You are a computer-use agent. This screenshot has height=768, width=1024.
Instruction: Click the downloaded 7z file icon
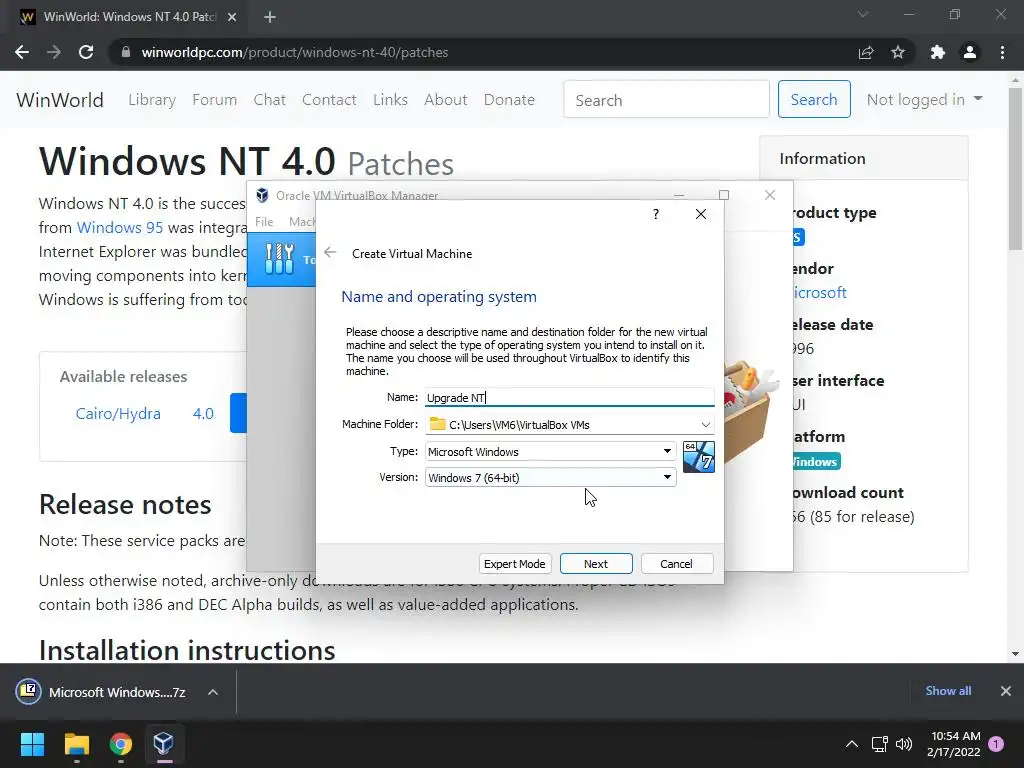[x=29, y=691]
